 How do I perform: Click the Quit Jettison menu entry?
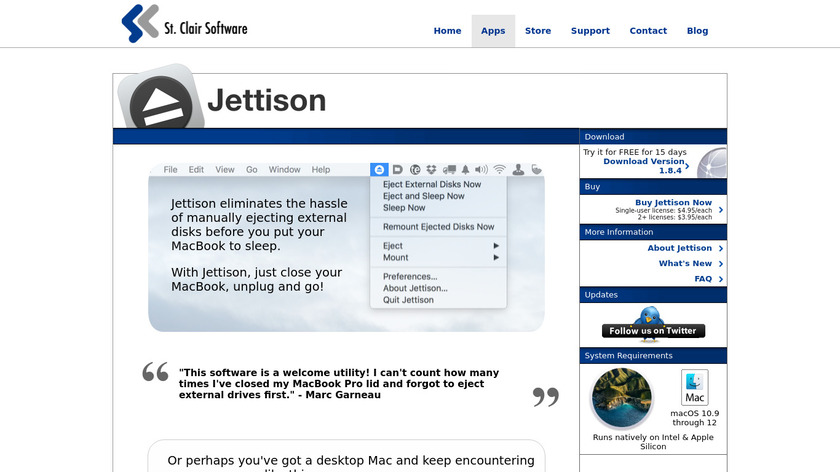coord(408,300)
